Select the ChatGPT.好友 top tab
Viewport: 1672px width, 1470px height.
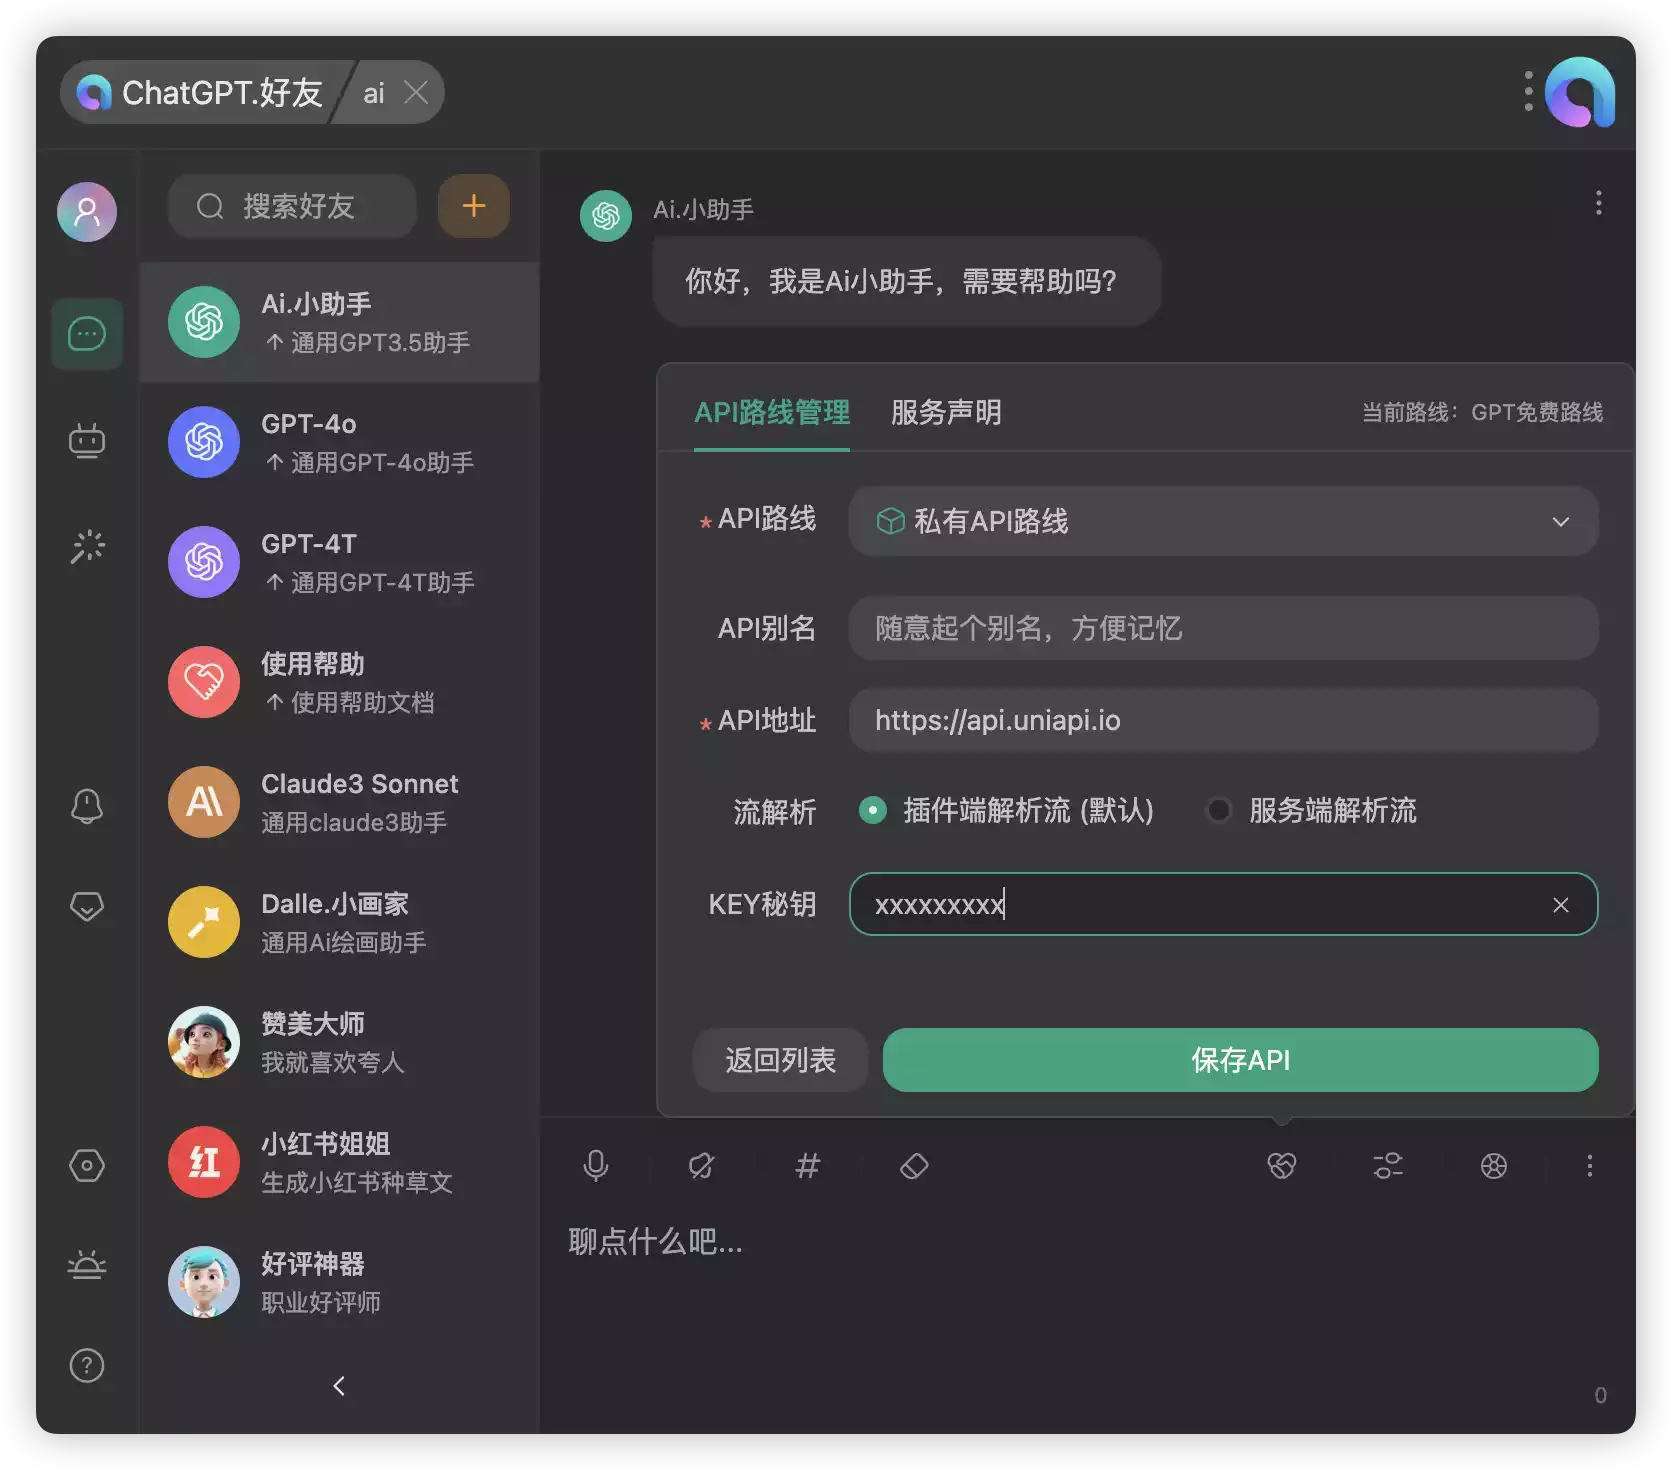[205, 92]
